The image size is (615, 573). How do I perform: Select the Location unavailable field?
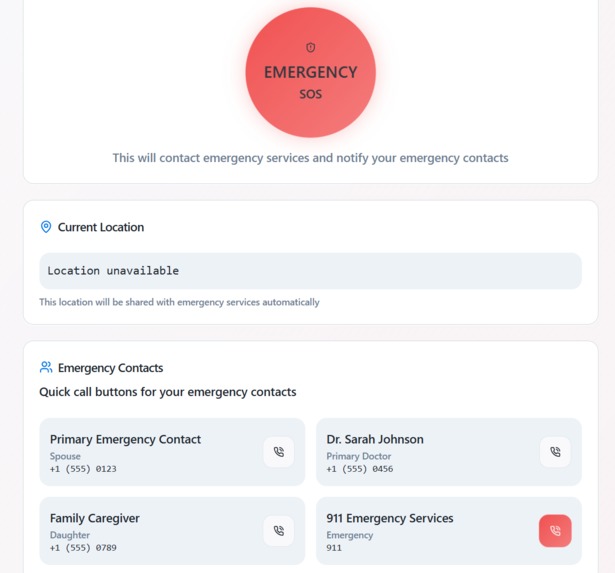pyautogui.click(x=310, y=271)
